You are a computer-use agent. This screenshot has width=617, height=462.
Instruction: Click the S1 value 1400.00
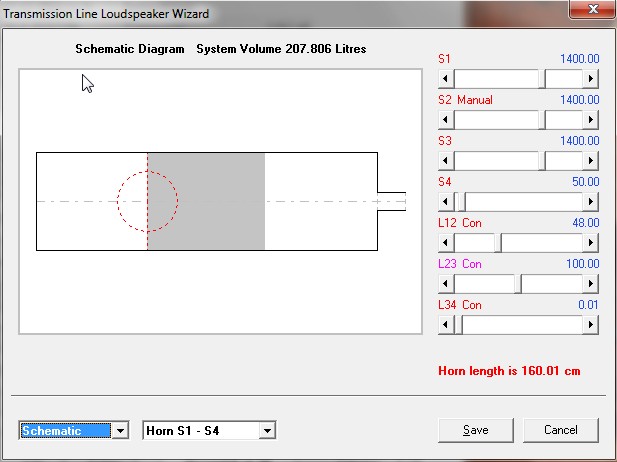tap(580, 59)
